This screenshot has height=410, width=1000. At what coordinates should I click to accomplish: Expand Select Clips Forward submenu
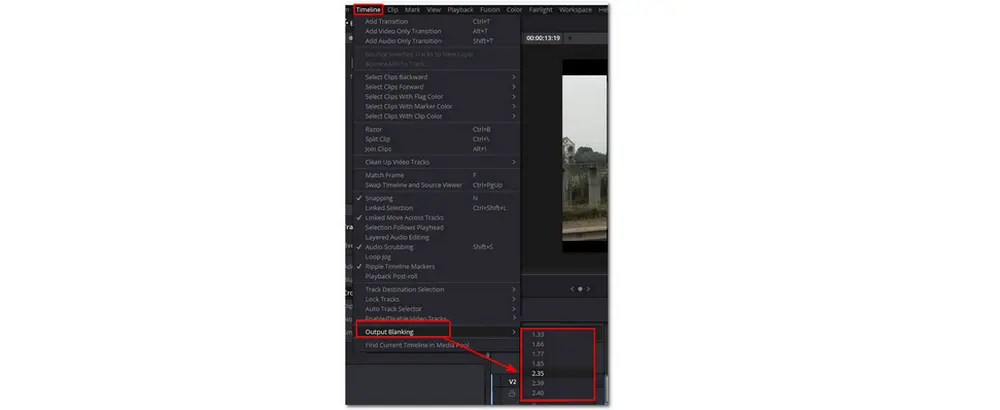(437, 87)
